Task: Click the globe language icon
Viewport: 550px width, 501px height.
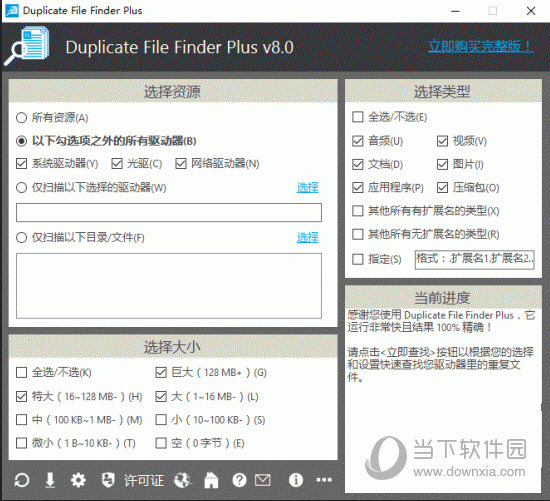Action: click(182, 480)
